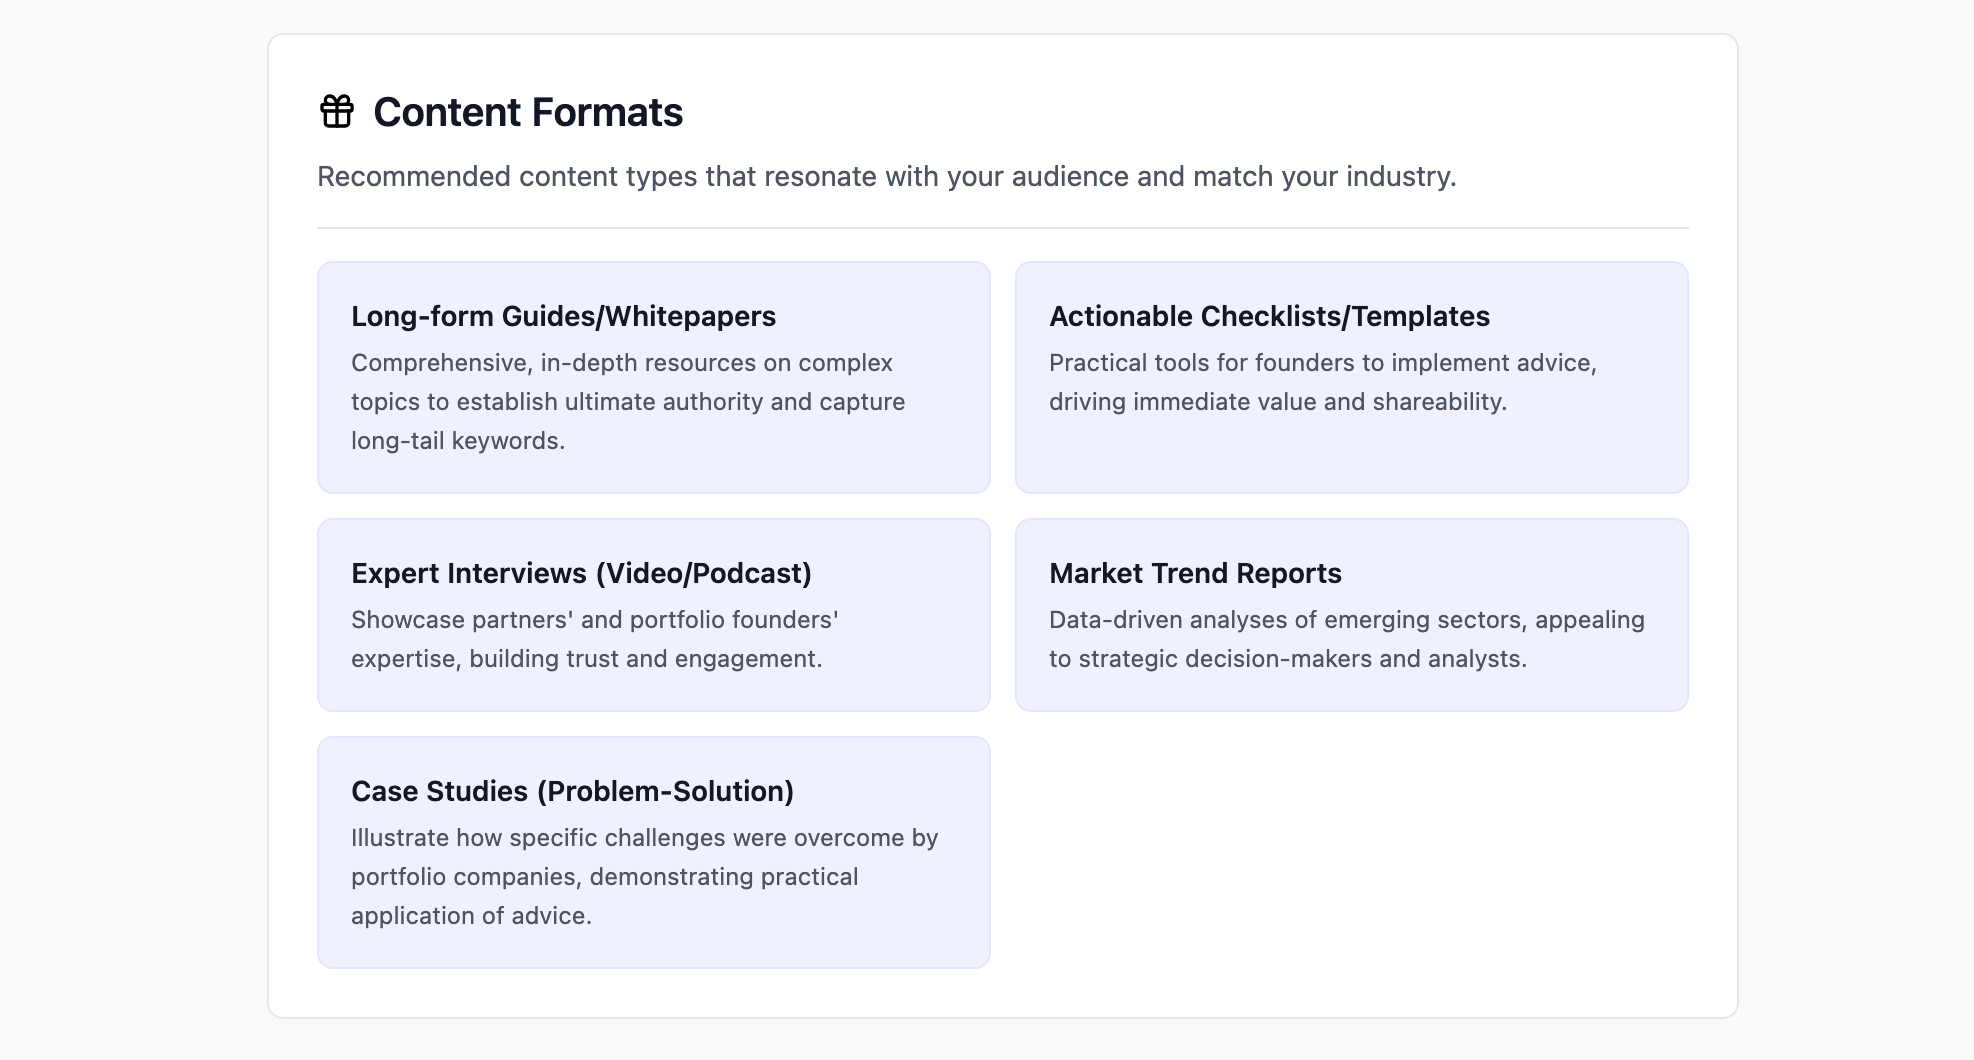Select the Market Trend Reports card title
The width and height of the screenshot is (1974, 1060).
1195,573
